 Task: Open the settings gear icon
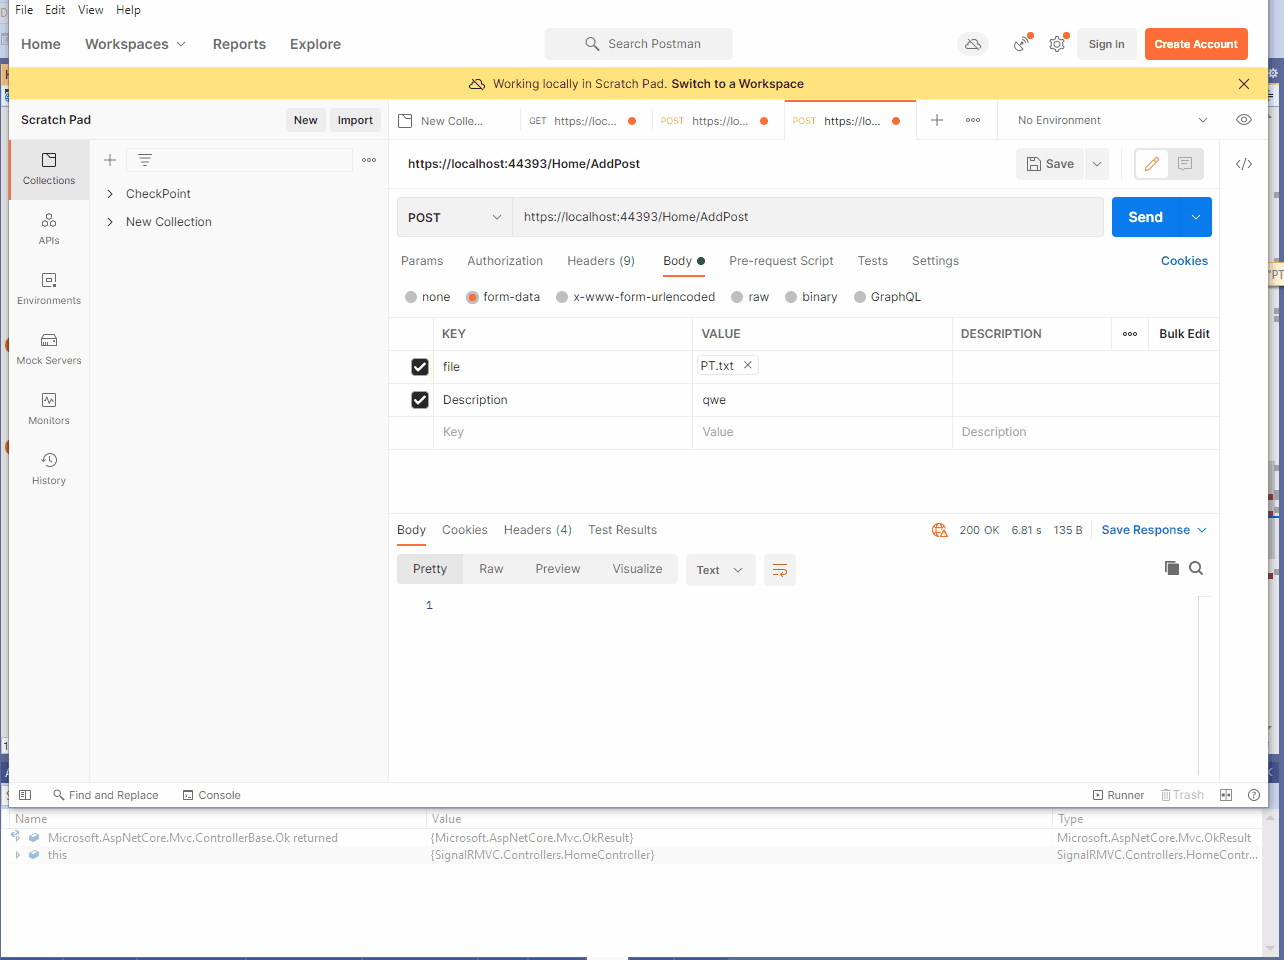(x=1057, y=44)
